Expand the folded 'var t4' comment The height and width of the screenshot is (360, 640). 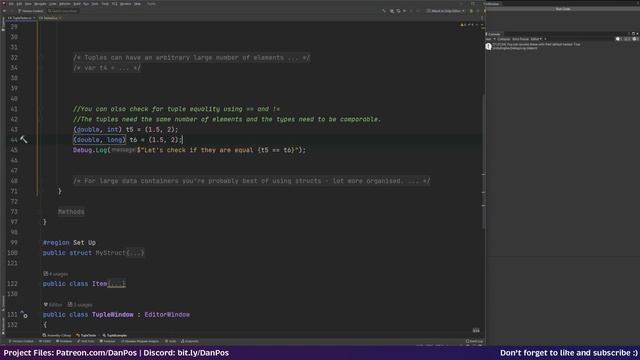click(x=107, y=68)
